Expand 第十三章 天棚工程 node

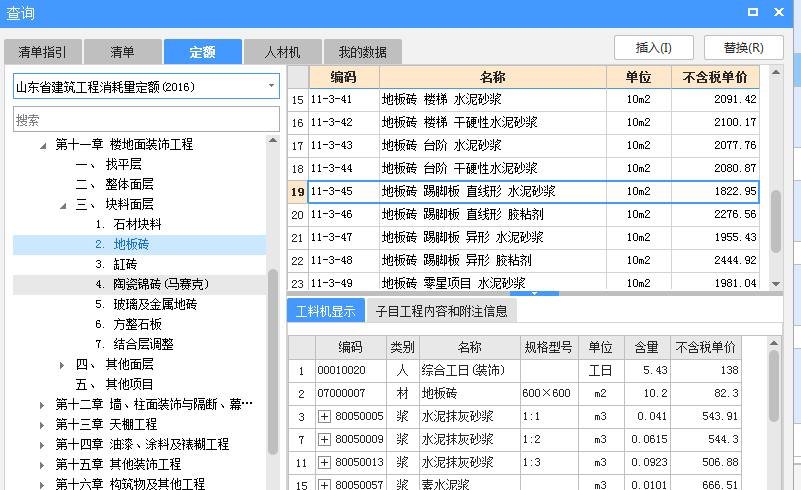pyautogui.click(x=42, y=425)
